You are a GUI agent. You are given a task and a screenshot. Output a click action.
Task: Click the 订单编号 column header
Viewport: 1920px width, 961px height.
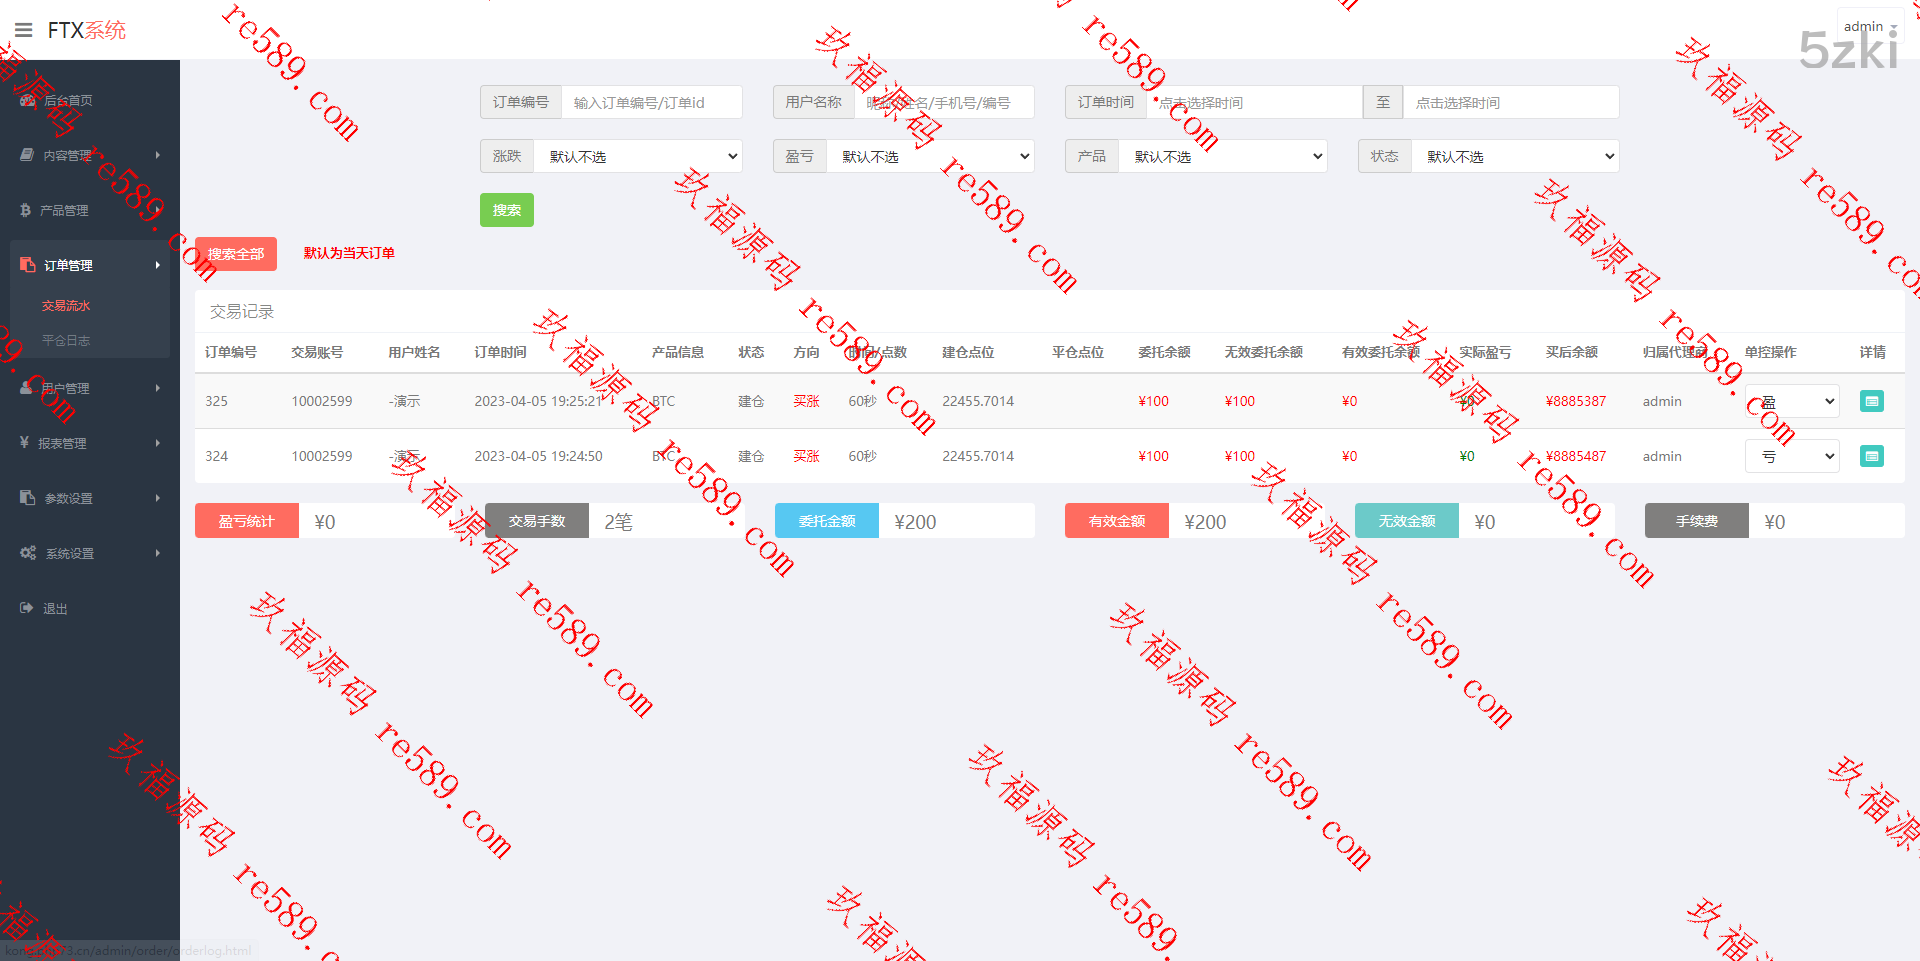pyautogui.click(x=231, y=352)
